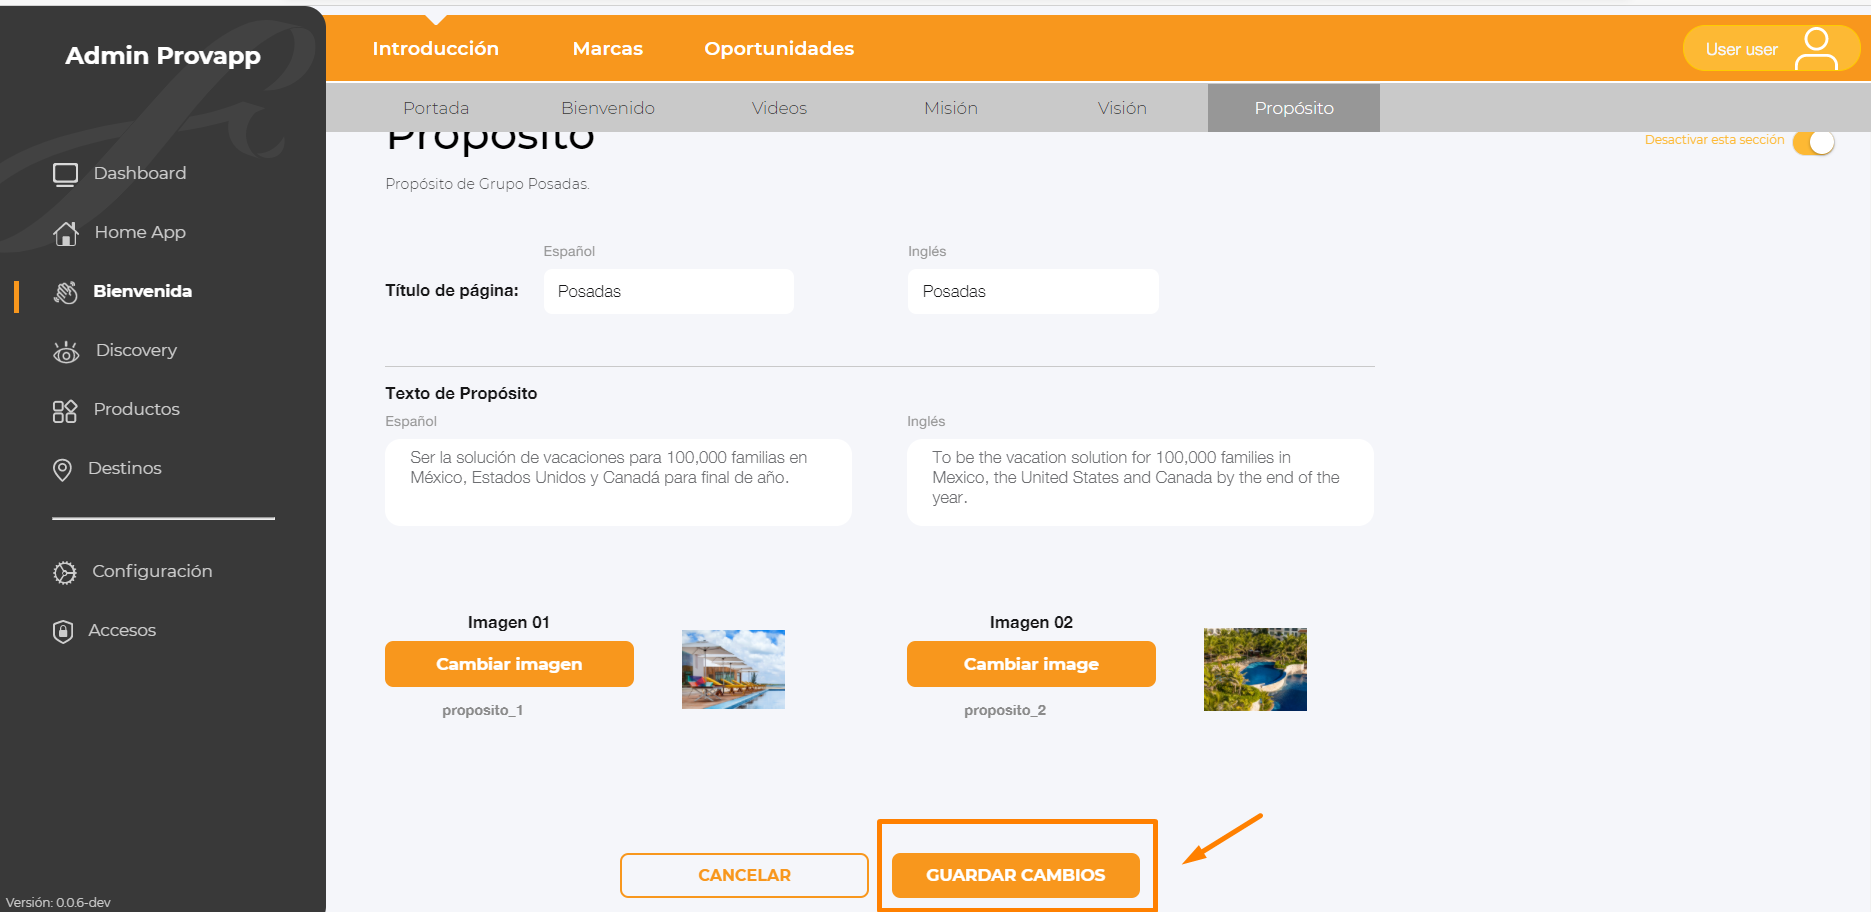1871x912 pixels.
Task: Go to Destinos section in sidebar
Action: coord(125,468)
